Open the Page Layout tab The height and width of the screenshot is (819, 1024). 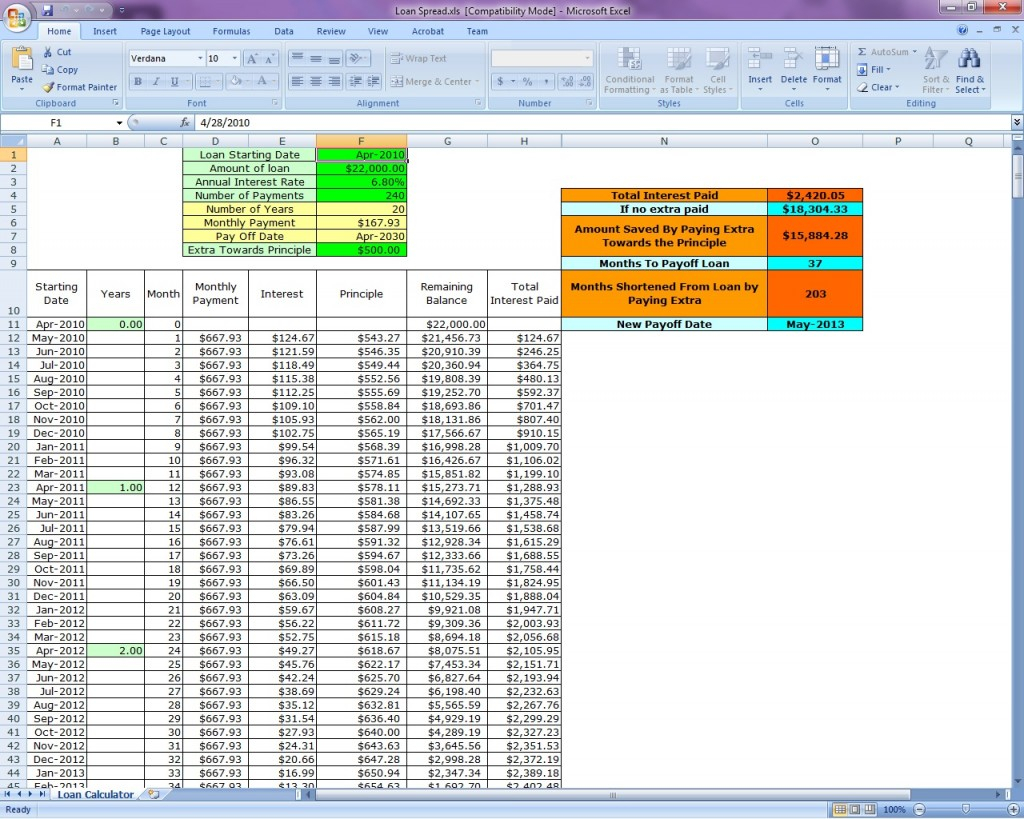(165, 31)
